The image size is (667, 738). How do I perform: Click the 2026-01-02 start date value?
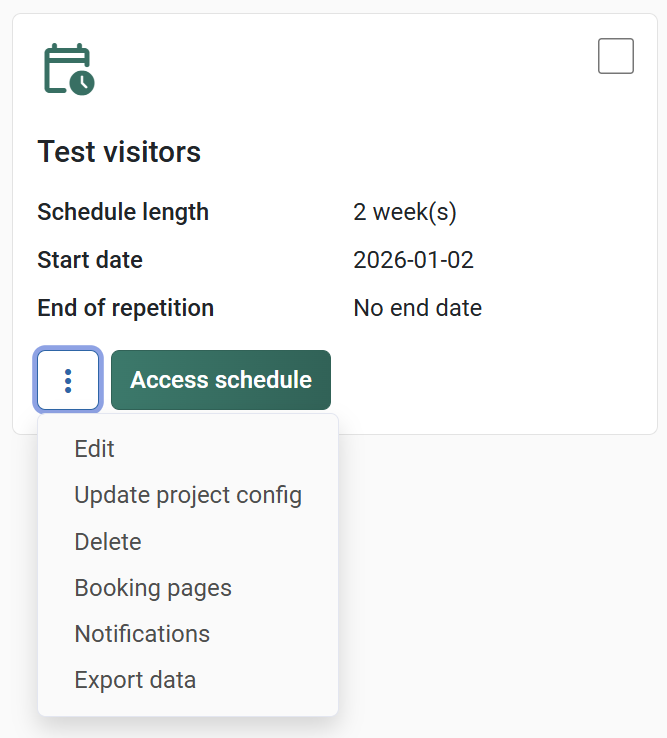[x=413, y=260]
